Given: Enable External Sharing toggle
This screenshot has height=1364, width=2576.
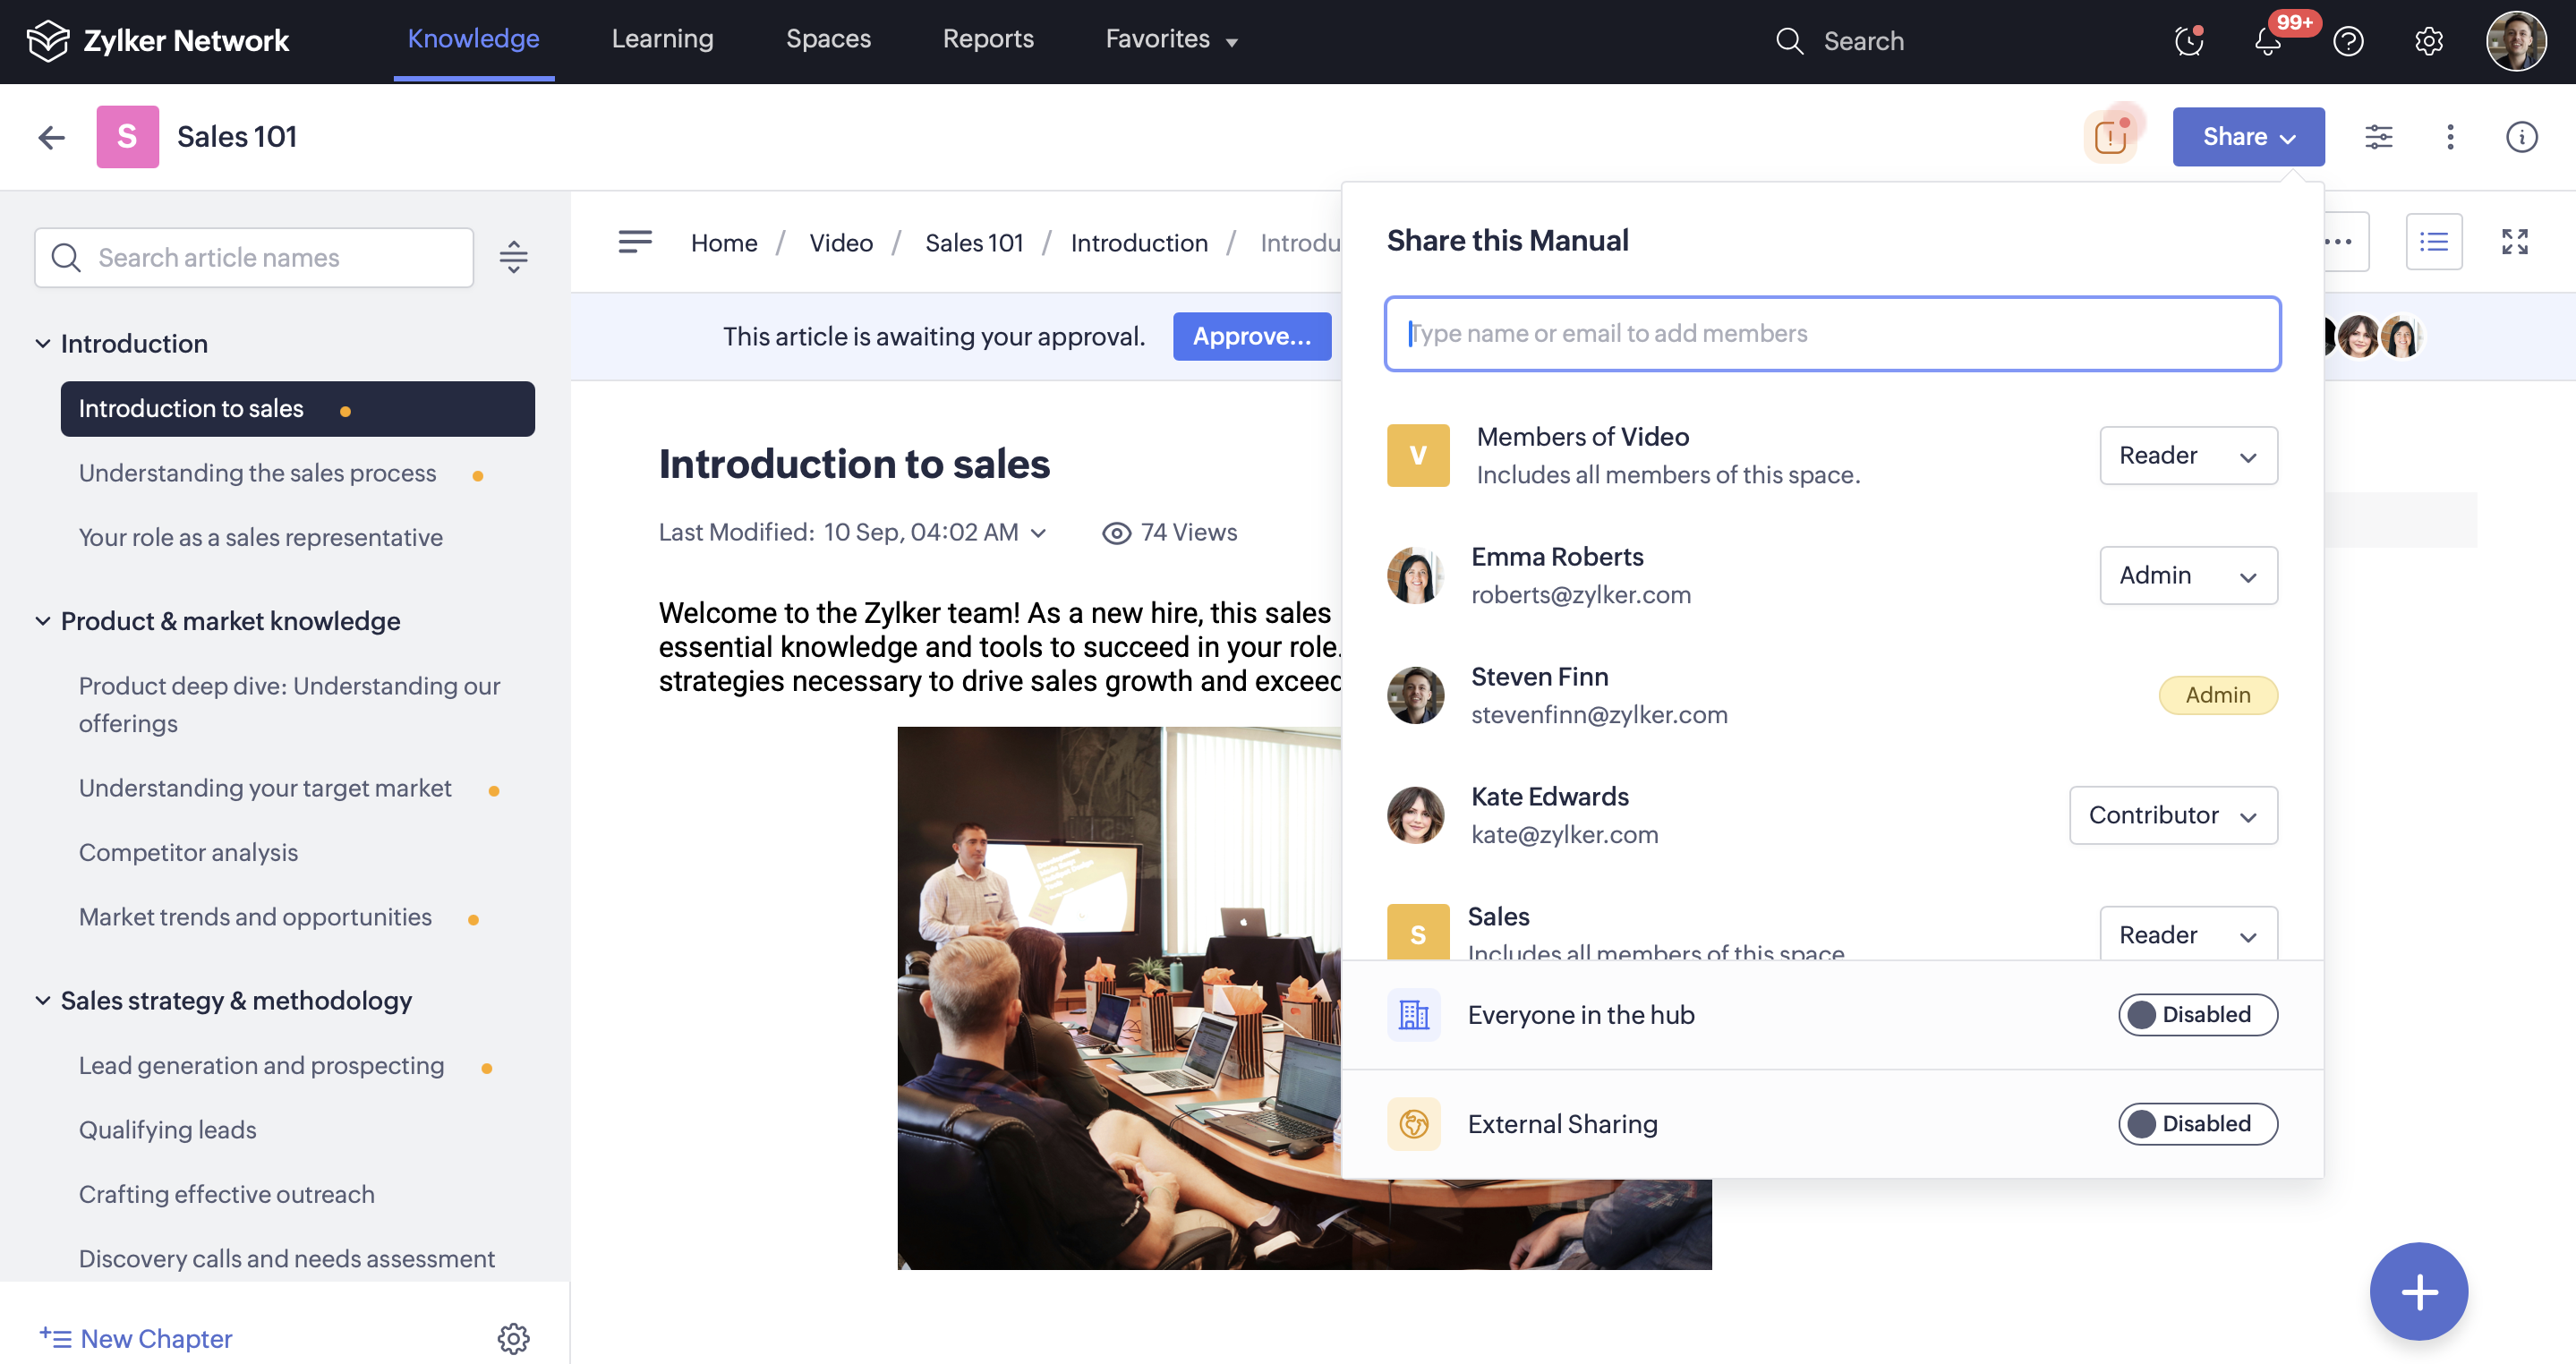Looking at the screenshot, I should (2197, 1123).
